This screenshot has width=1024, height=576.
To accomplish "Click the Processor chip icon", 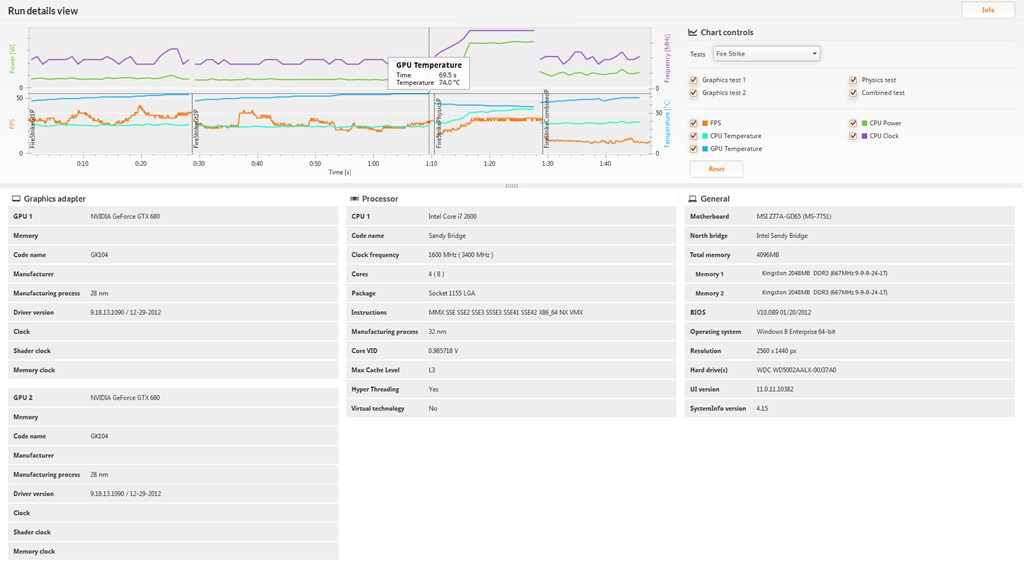I will point(355,199).
